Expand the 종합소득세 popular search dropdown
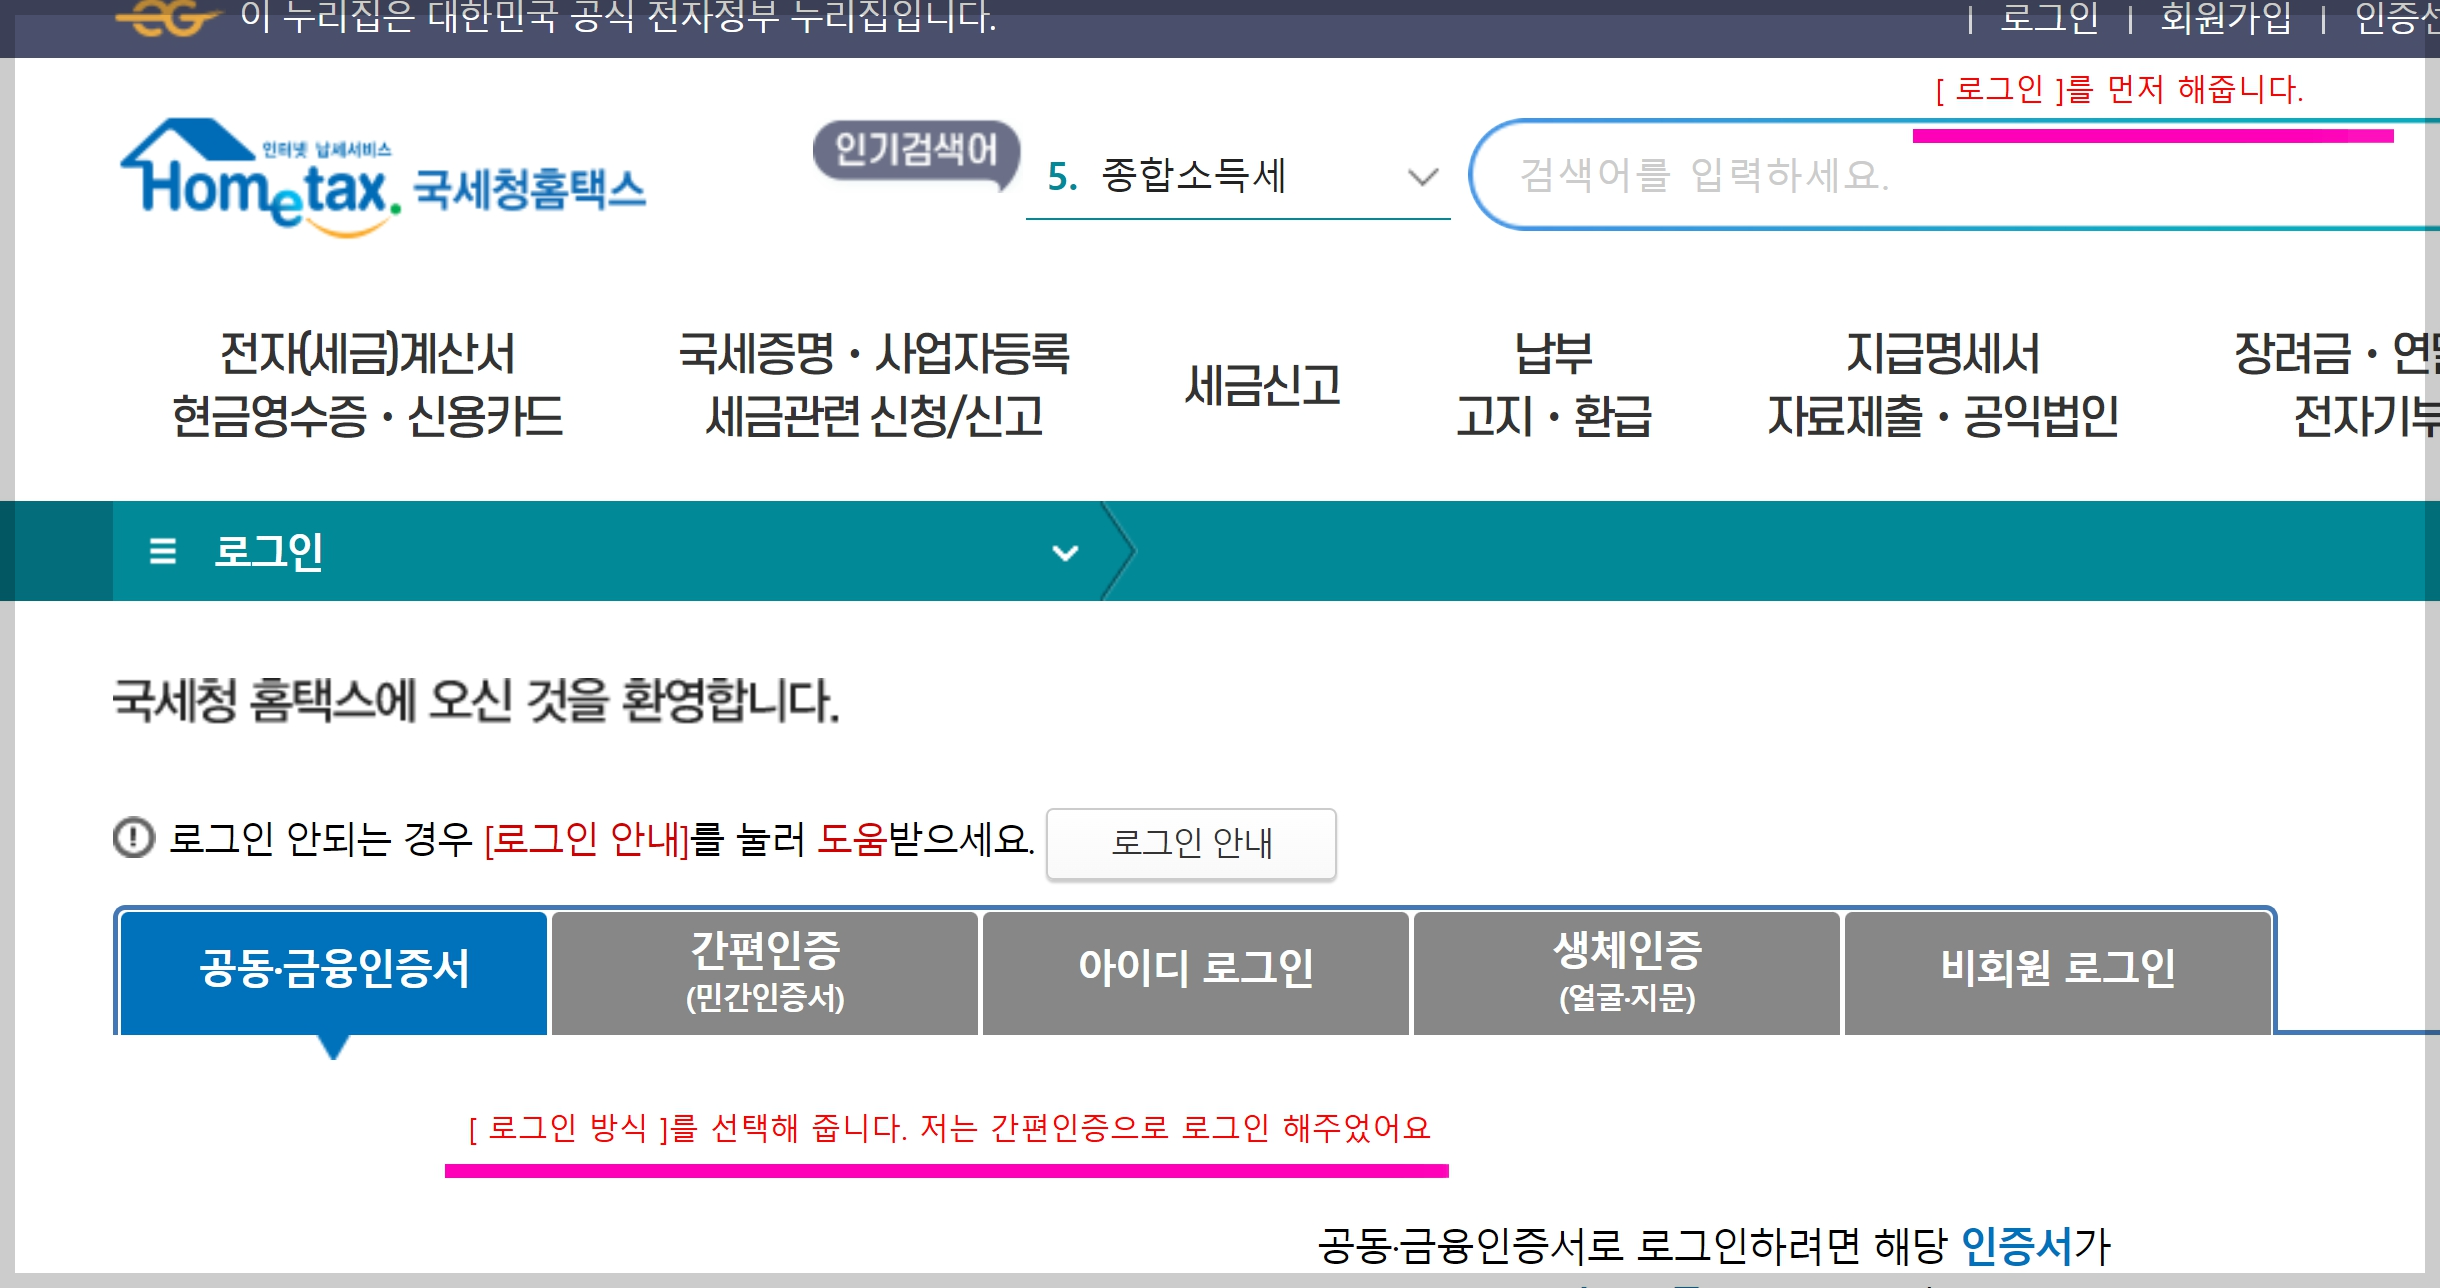Screen dimensions: 2440x1288 1422,177
